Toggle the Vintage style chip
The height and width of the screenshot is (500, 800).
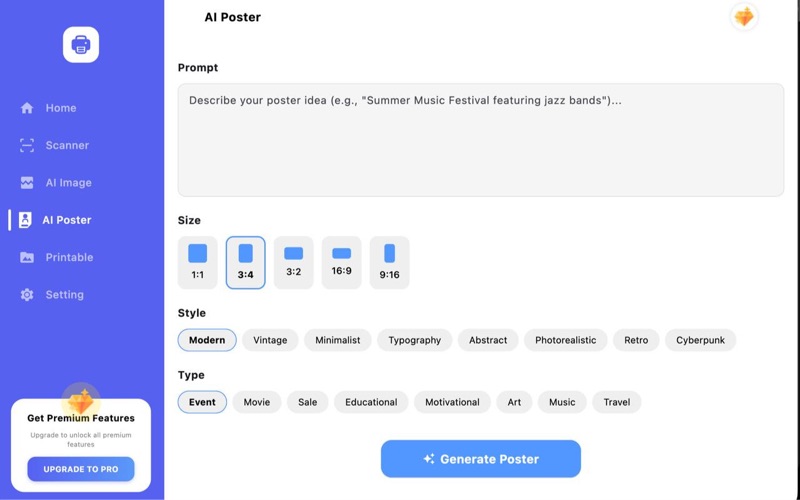click(270, 340)
